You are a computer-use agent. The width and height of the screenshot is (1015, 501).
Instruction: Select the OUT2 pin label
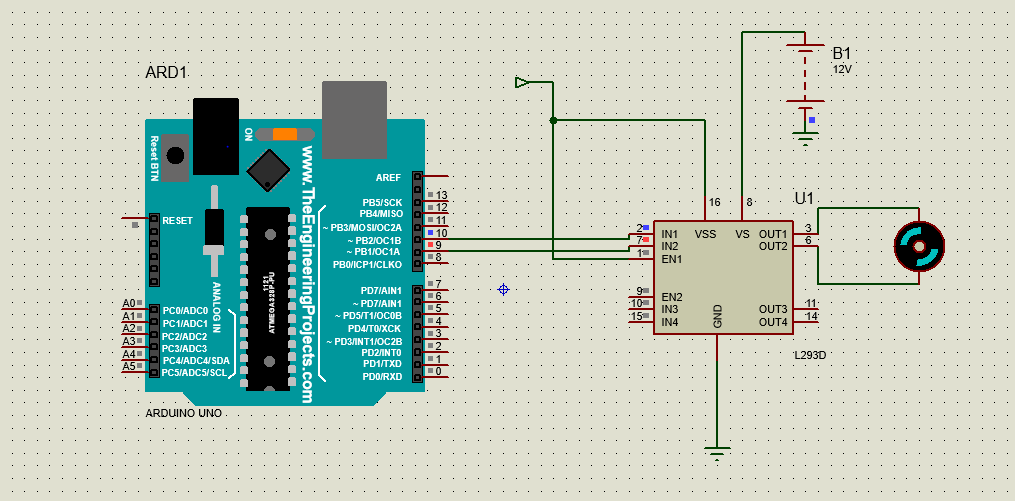pyautogui.click(x=773, y=246)
